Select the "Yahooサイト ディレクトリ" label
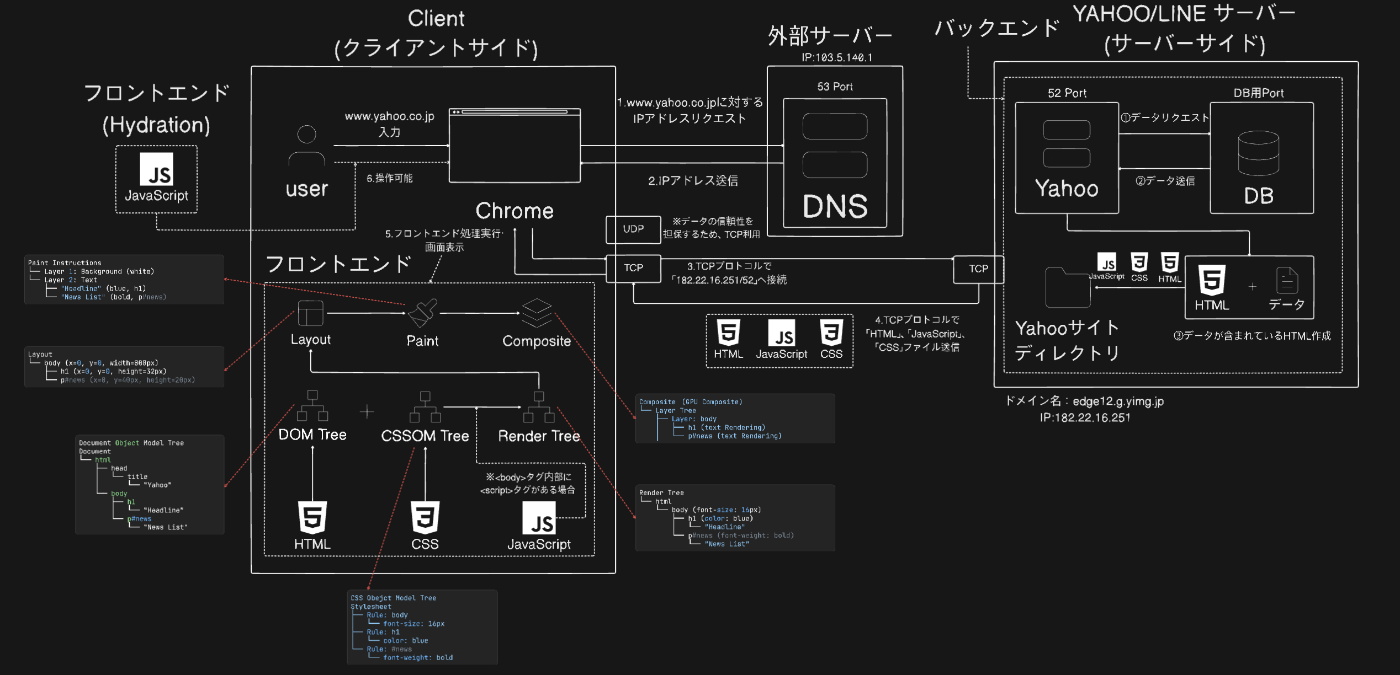This screenshot has width=1400, height=675. click(1068, 340)
